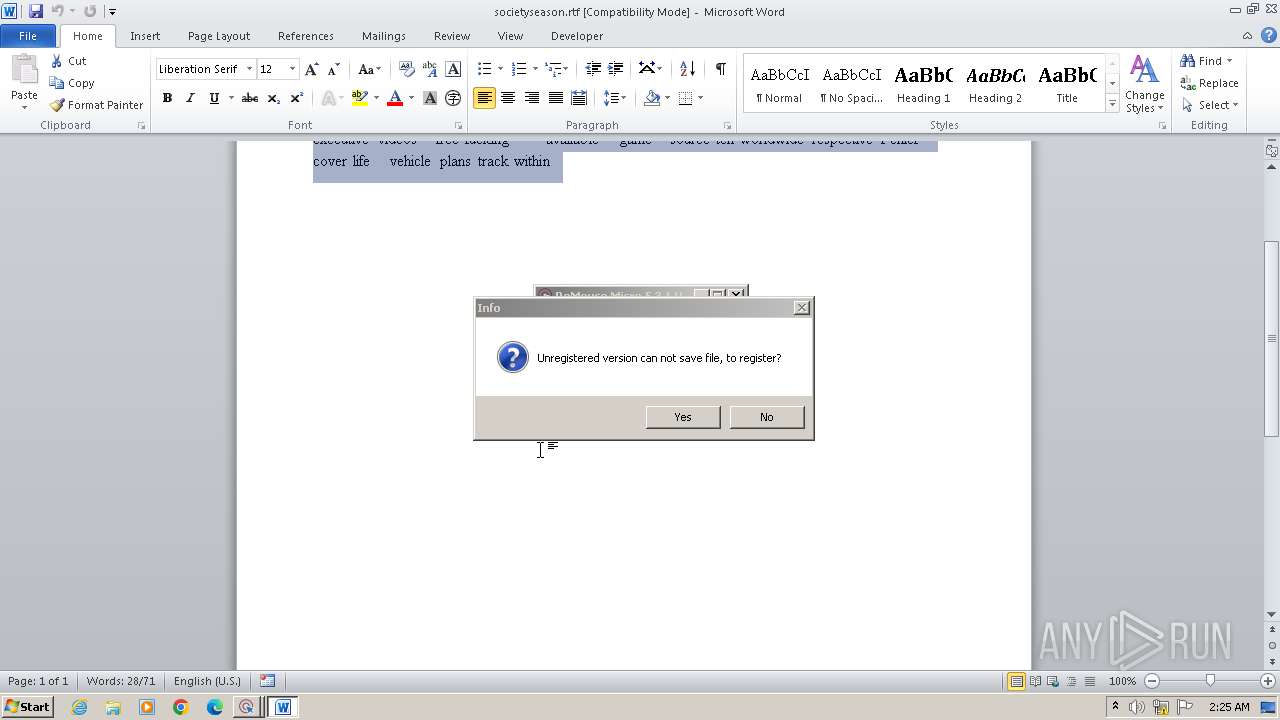This screenshot has height=720, width=1280.
Task: Switch to Page Layout tab
Action: (219, 36)
